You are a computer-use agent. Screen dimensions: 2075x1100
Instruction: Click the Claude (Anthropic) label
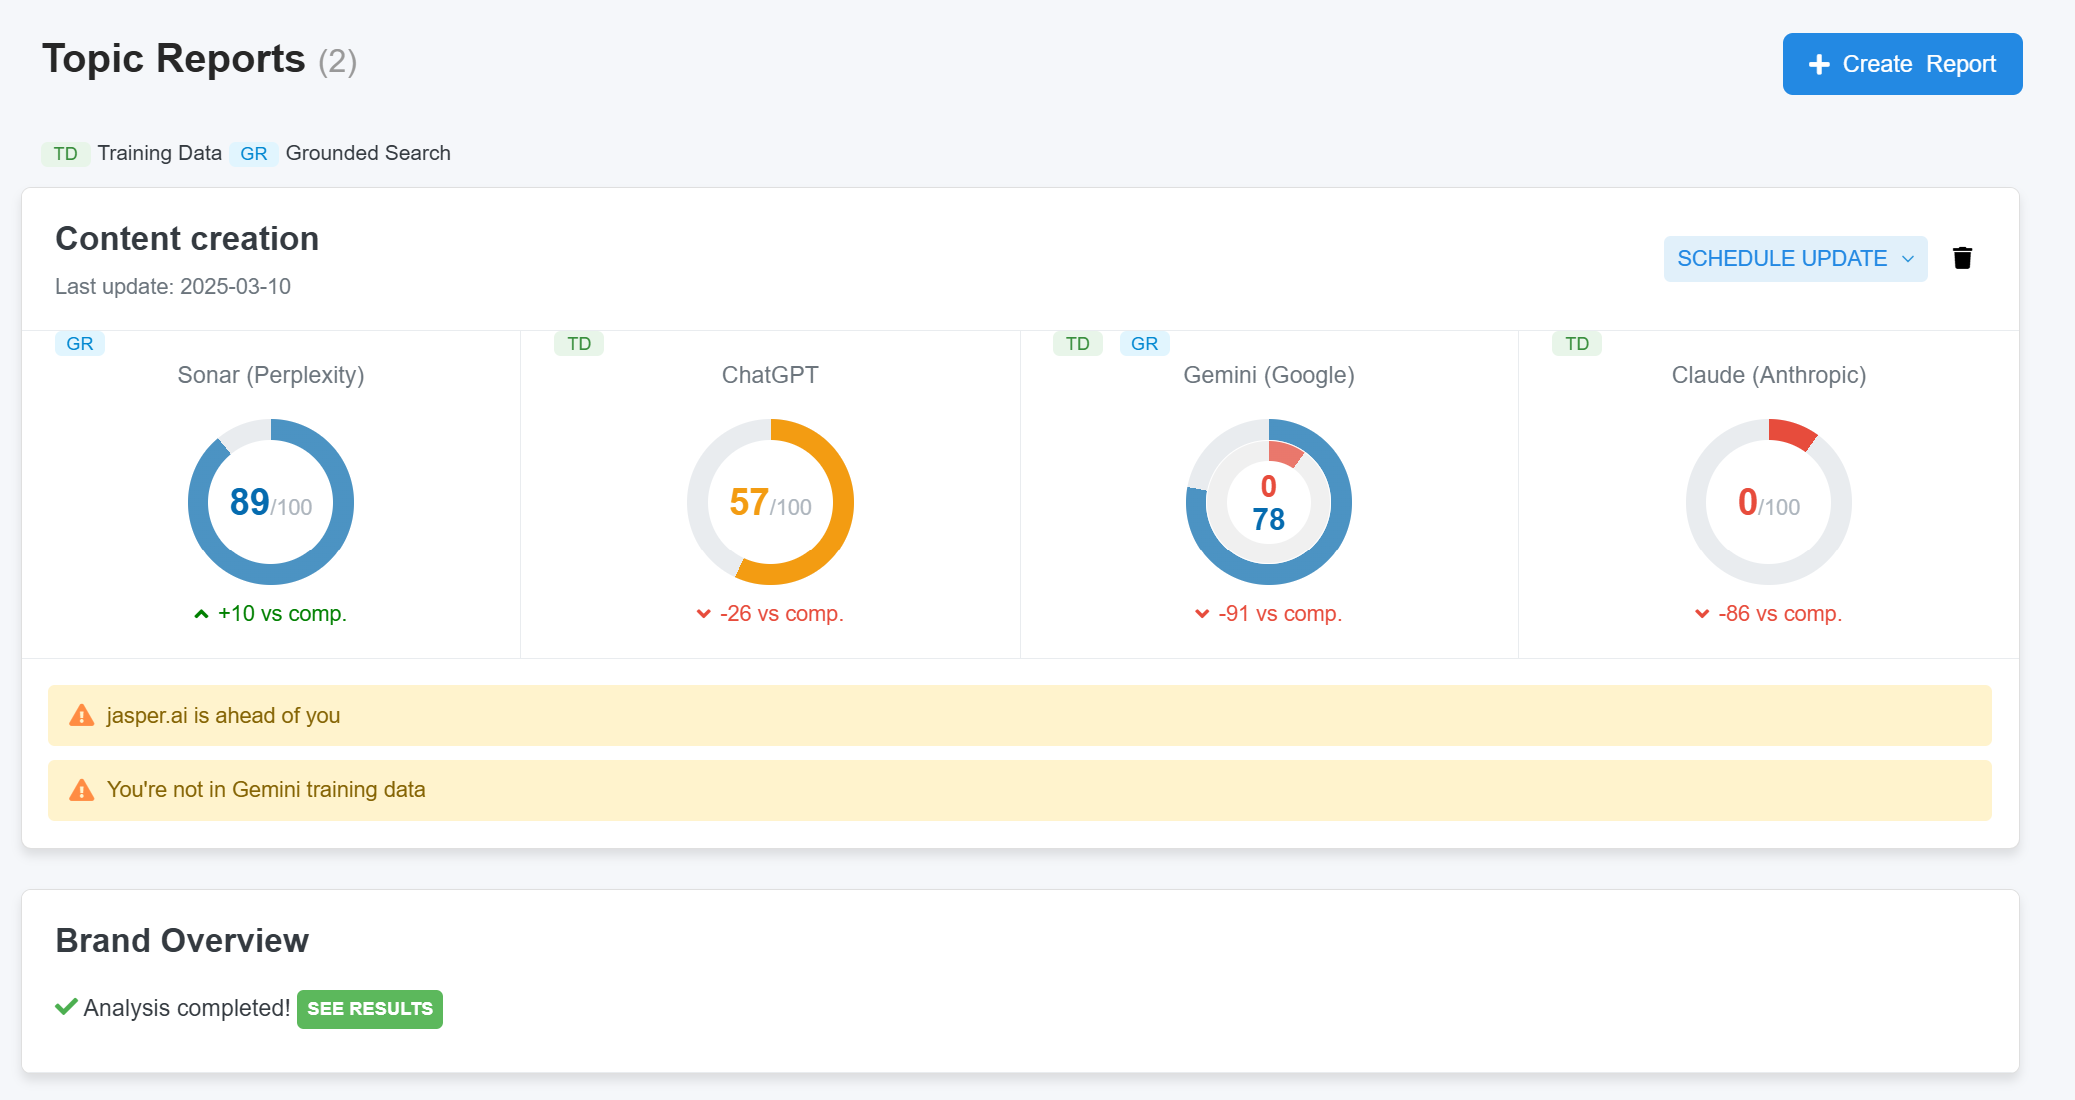(x=1769, y=375)
